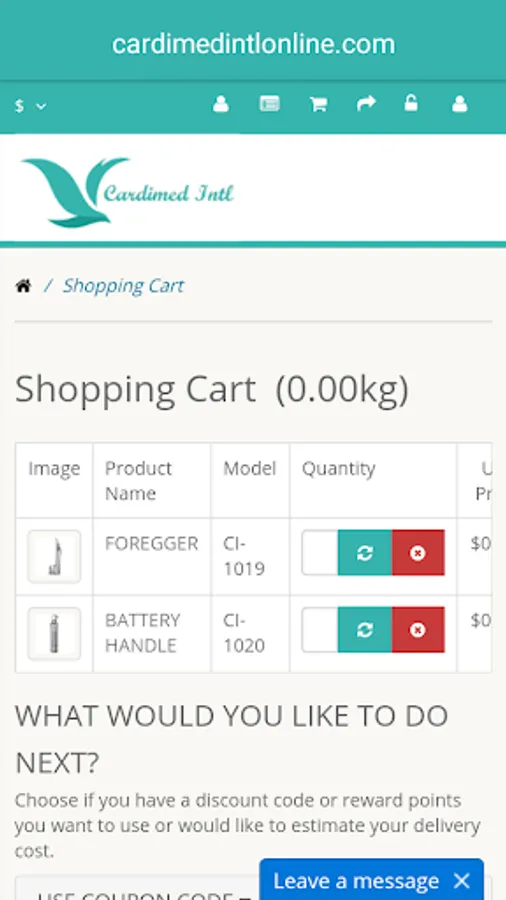The width and height of the screenshot is (506, 900).
Task: Click the FOREGGER quantity input field
Action: 320,553
